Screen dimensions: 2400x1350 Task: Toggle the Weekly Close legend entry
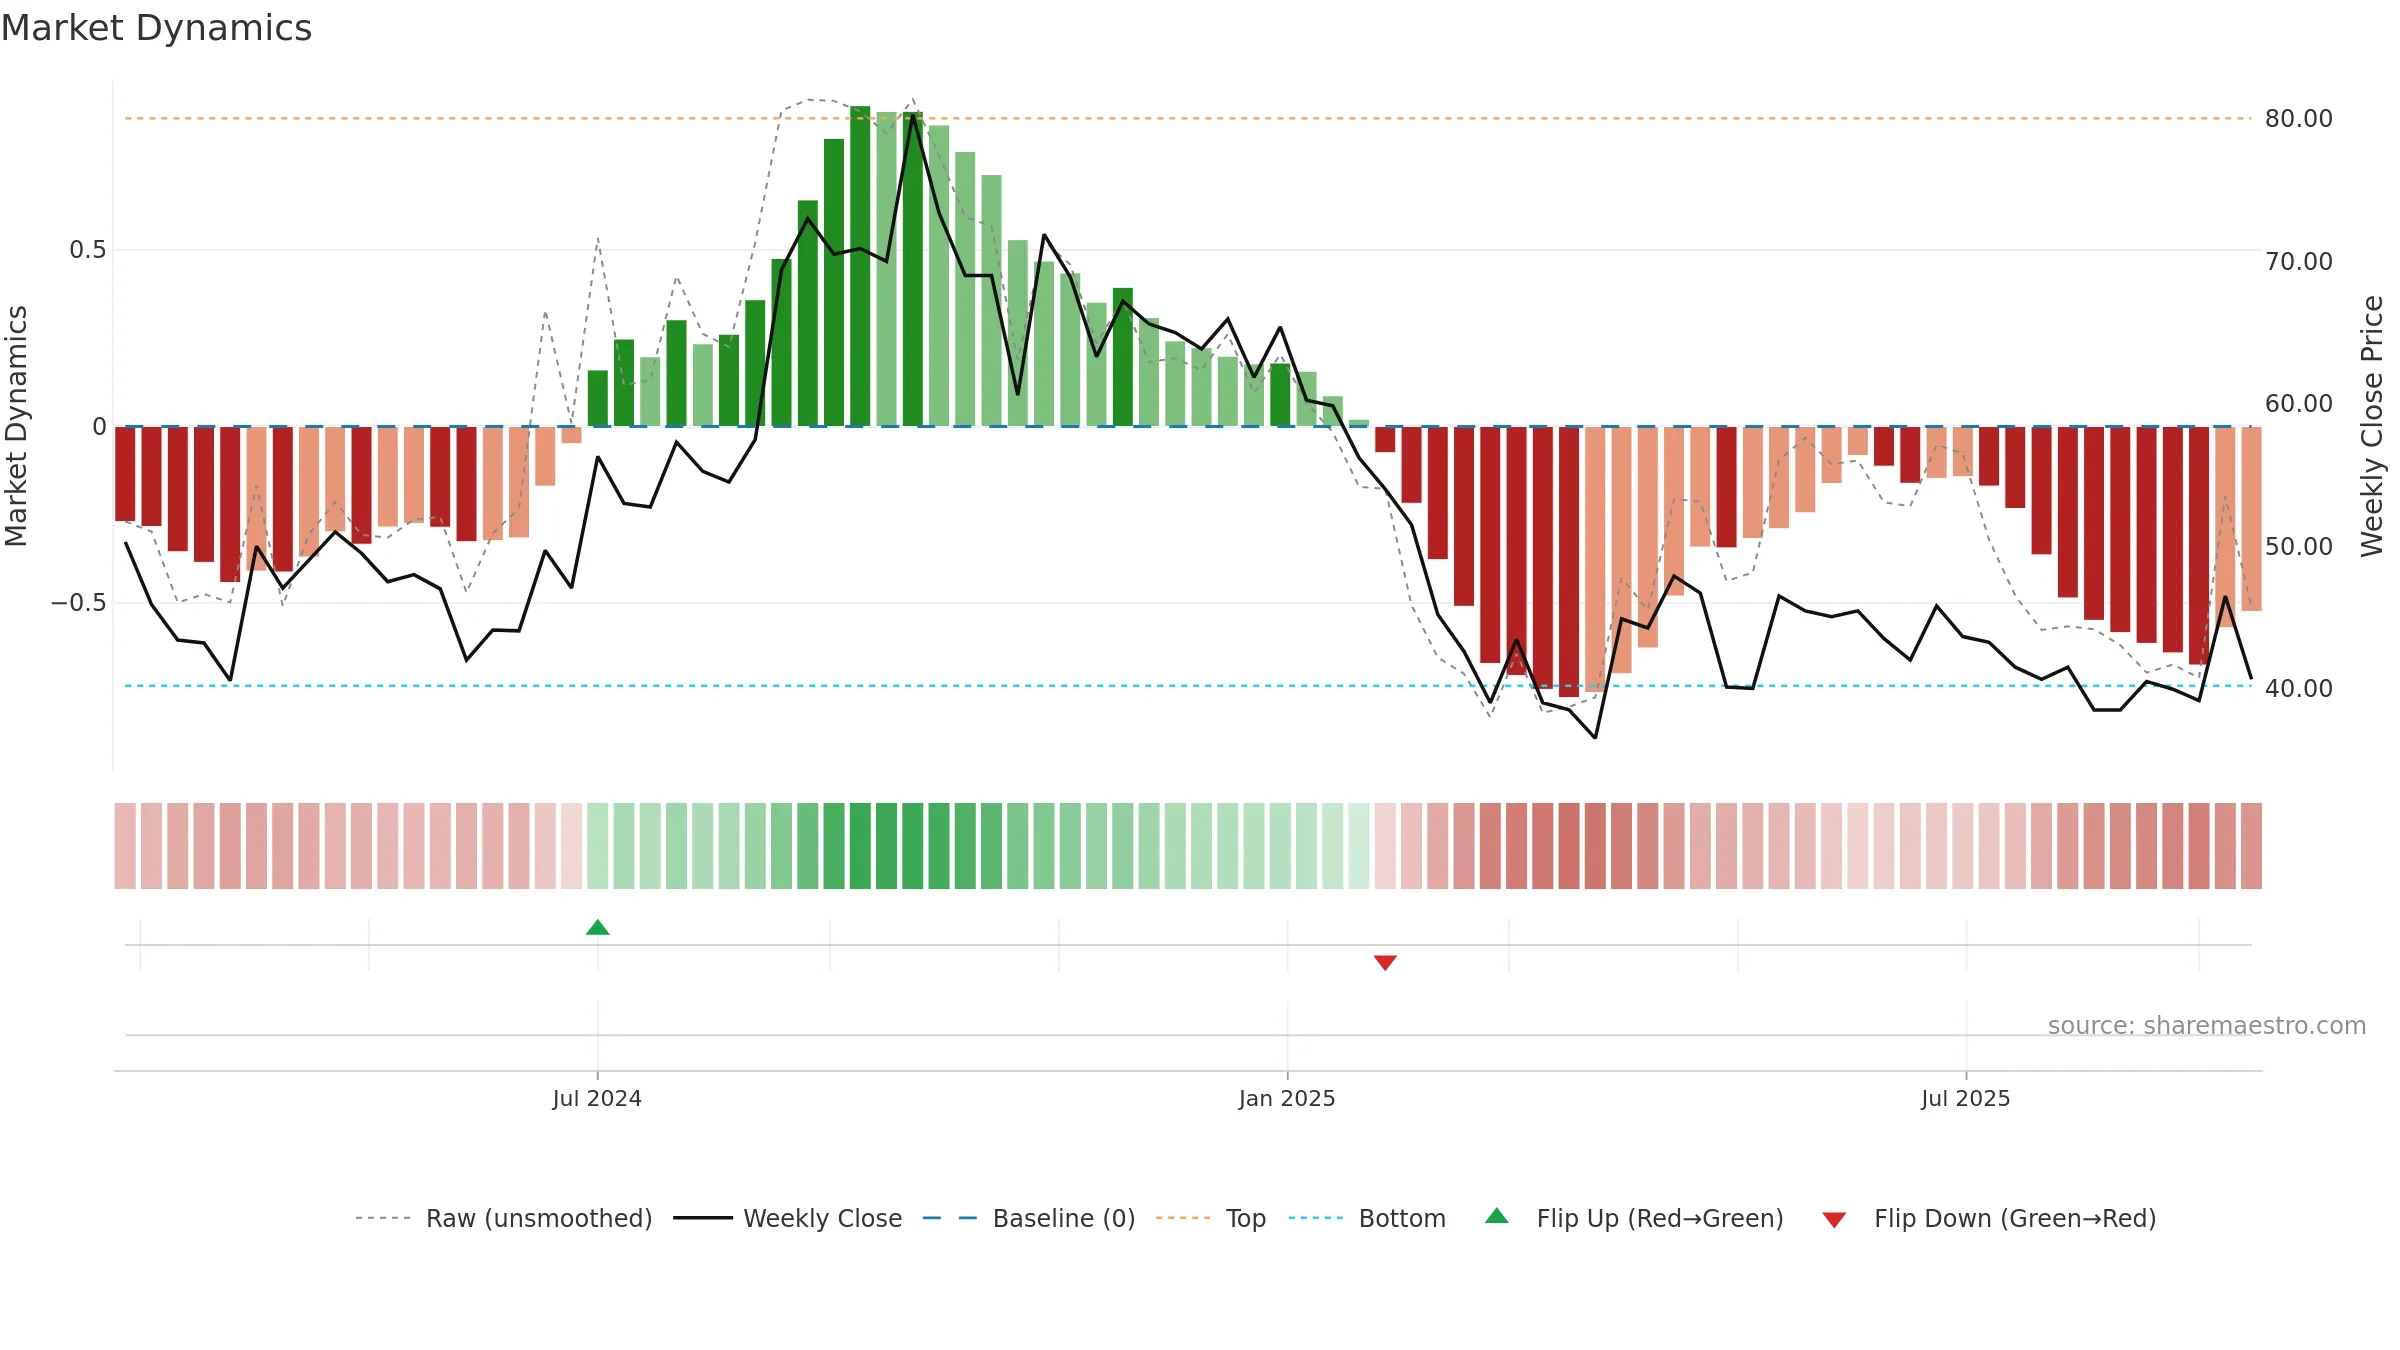pyautogui.click(x=787, y=1218)
